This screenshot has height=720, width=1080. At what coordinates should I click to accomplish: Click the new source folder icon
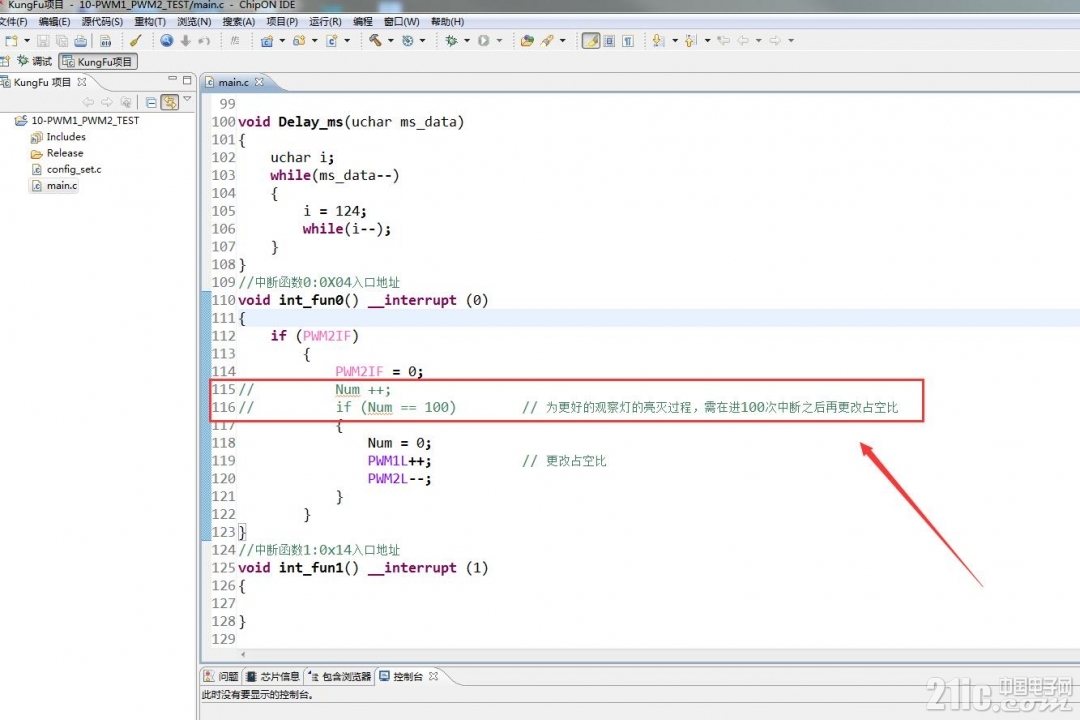299,41
